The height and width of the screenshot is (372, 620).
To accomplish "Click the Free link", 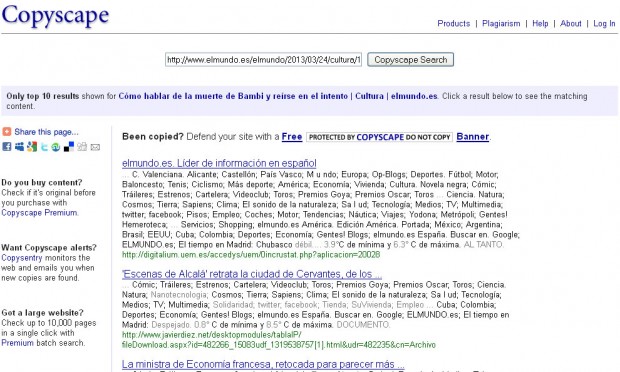I will tap(292, 137).
